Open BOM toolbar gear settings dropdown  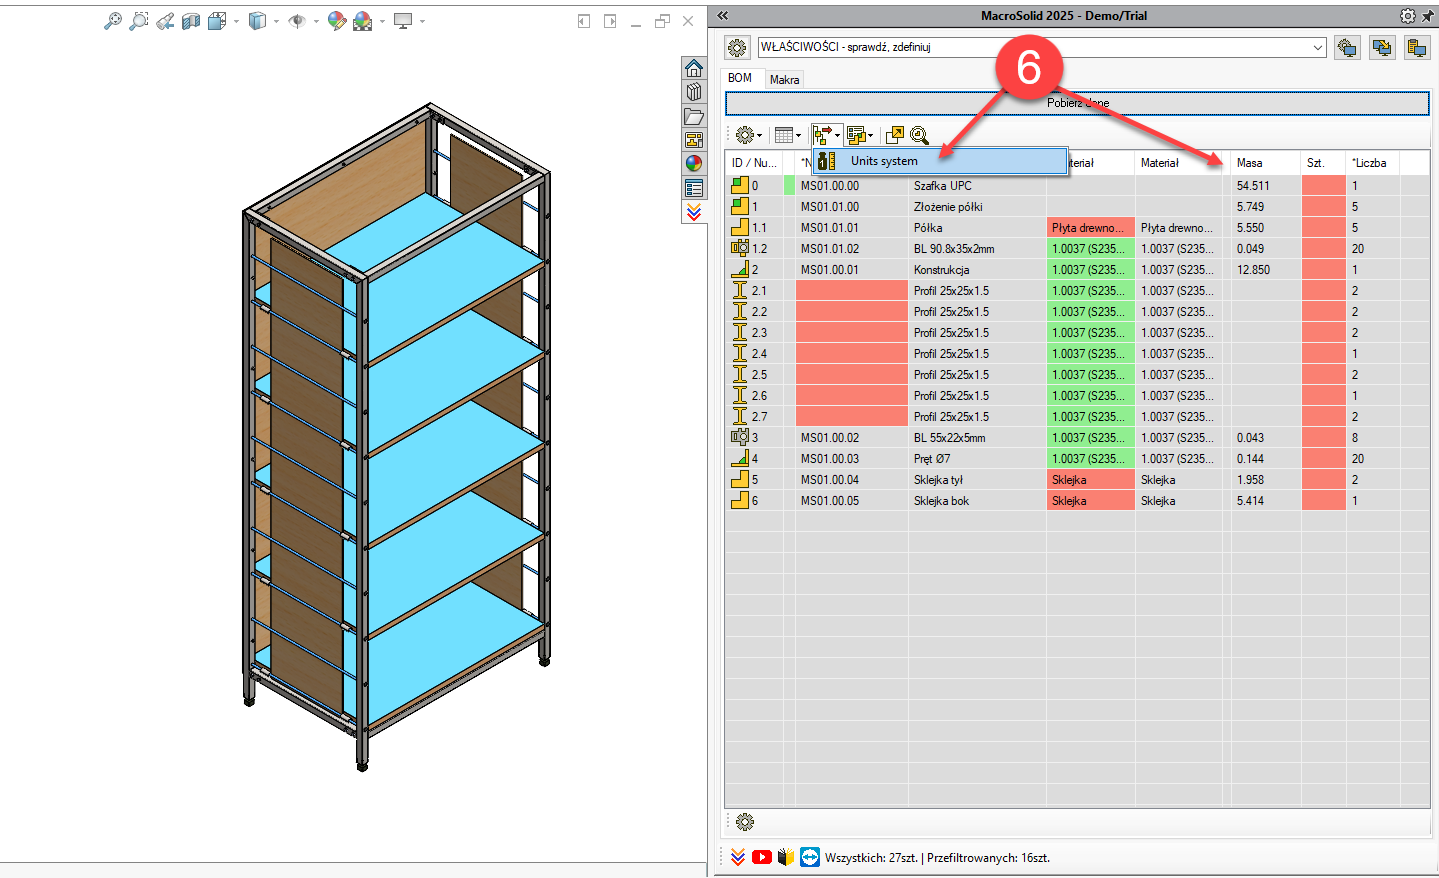[748, 135]
